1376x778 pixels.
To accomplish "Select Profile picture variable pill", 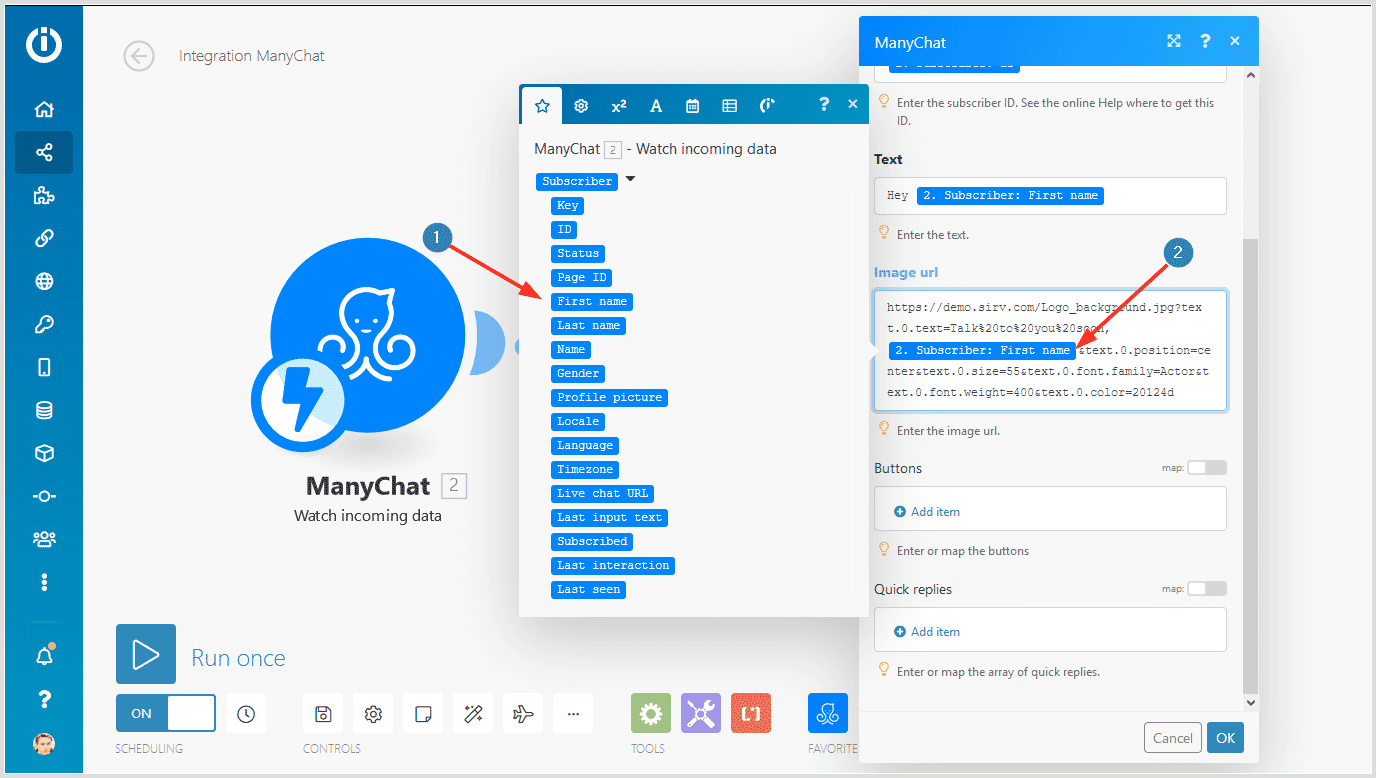I will pyautogui.click(x=610, y=397).
